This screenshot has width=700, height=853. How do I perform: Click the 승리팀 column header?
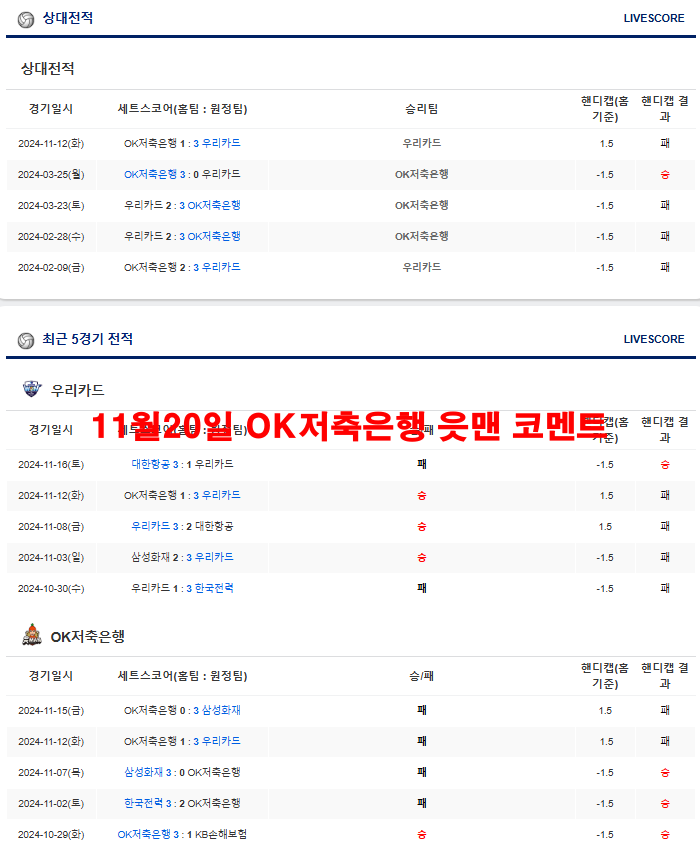pos(421,109)
